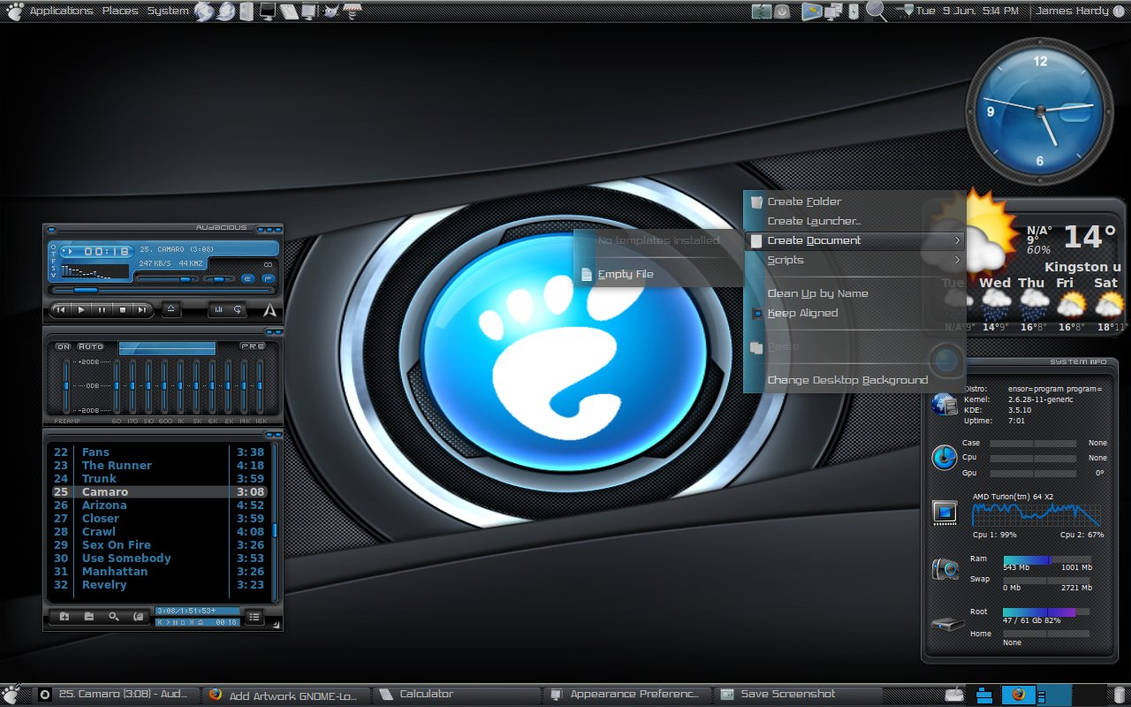Click the analog clock widget

pos(1039,111)
